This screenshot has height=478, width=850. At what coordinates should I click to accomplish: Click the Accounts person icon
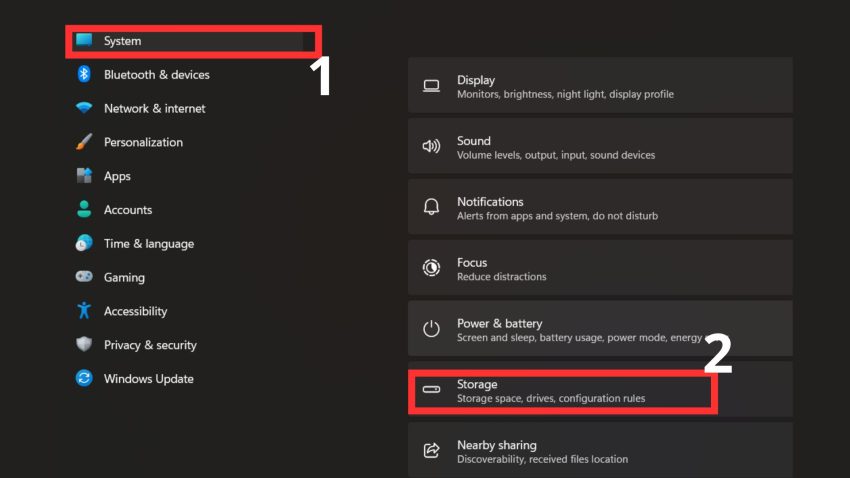click(x=84, y=209)
